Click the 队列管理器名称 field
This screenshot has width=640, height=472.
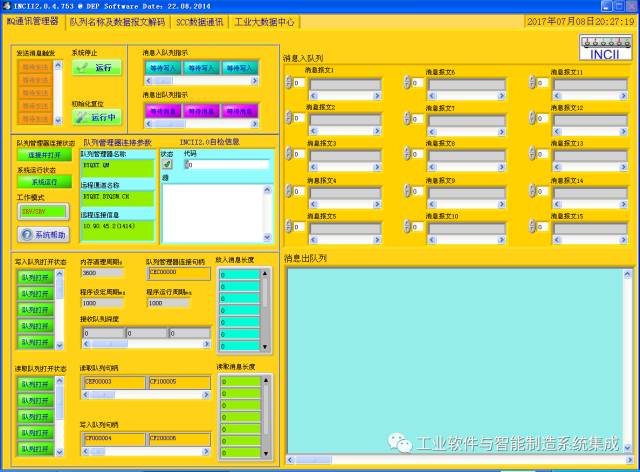(x=118, y=168)
